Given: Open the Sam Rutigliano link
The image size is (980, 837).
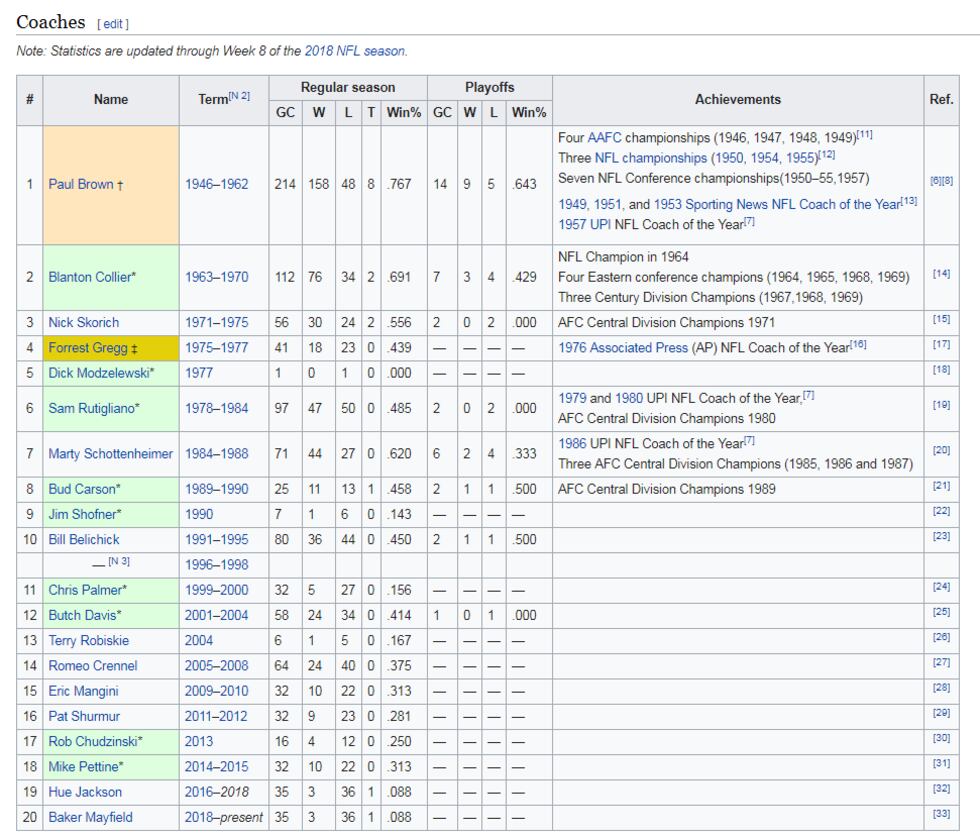Looking at the screenshot, I should pyautogui.click(x=91, y=409).
